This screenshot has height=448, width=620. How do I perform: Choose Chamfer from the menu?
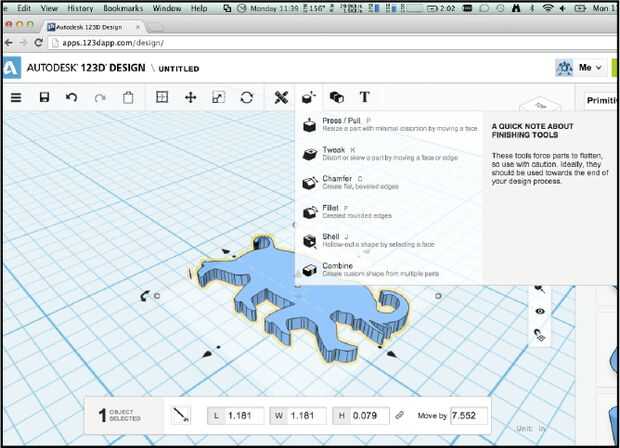pos(389,182)
